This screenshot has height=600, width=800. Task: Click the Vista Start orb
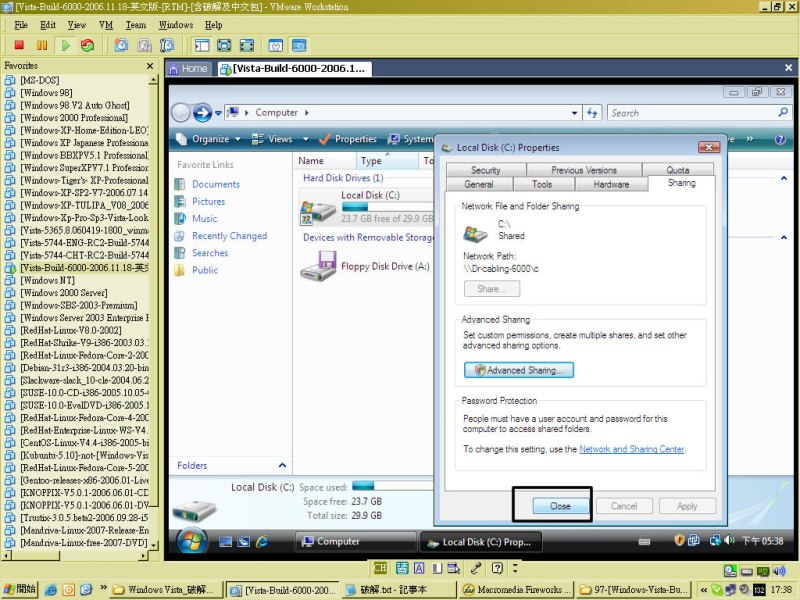(192, 541)
